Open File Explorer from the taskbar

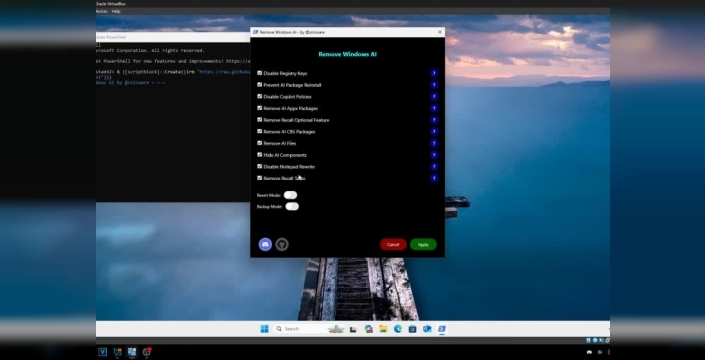(383, 329)
